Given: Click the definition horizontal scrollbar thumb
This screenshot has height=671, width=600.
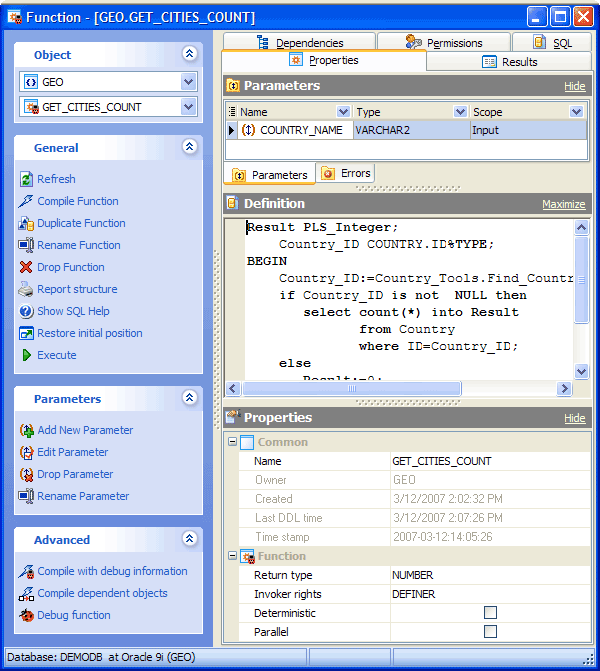Looking at the screenshot, I should 352,389.
